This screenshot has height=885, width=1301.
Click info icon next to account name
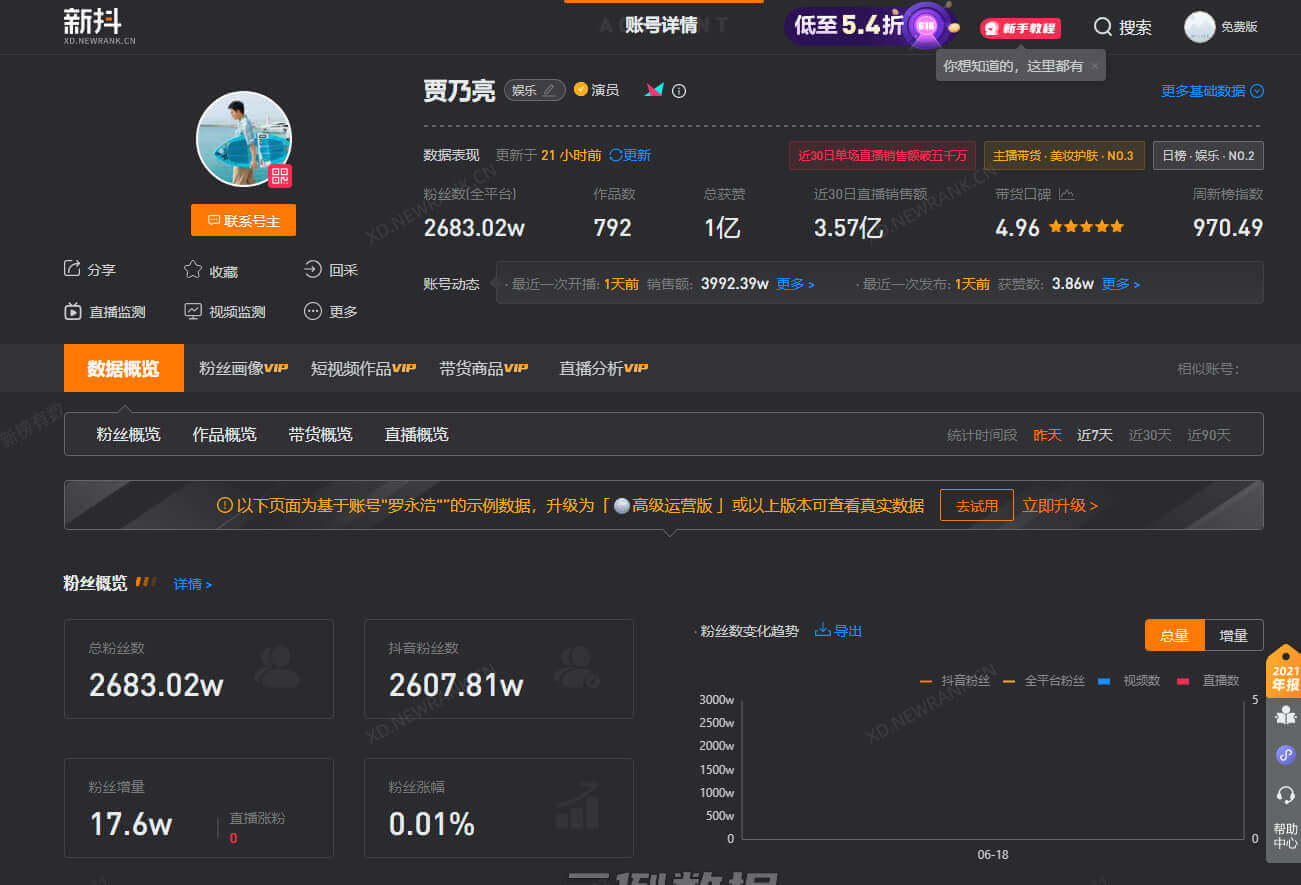coord(679,91)
